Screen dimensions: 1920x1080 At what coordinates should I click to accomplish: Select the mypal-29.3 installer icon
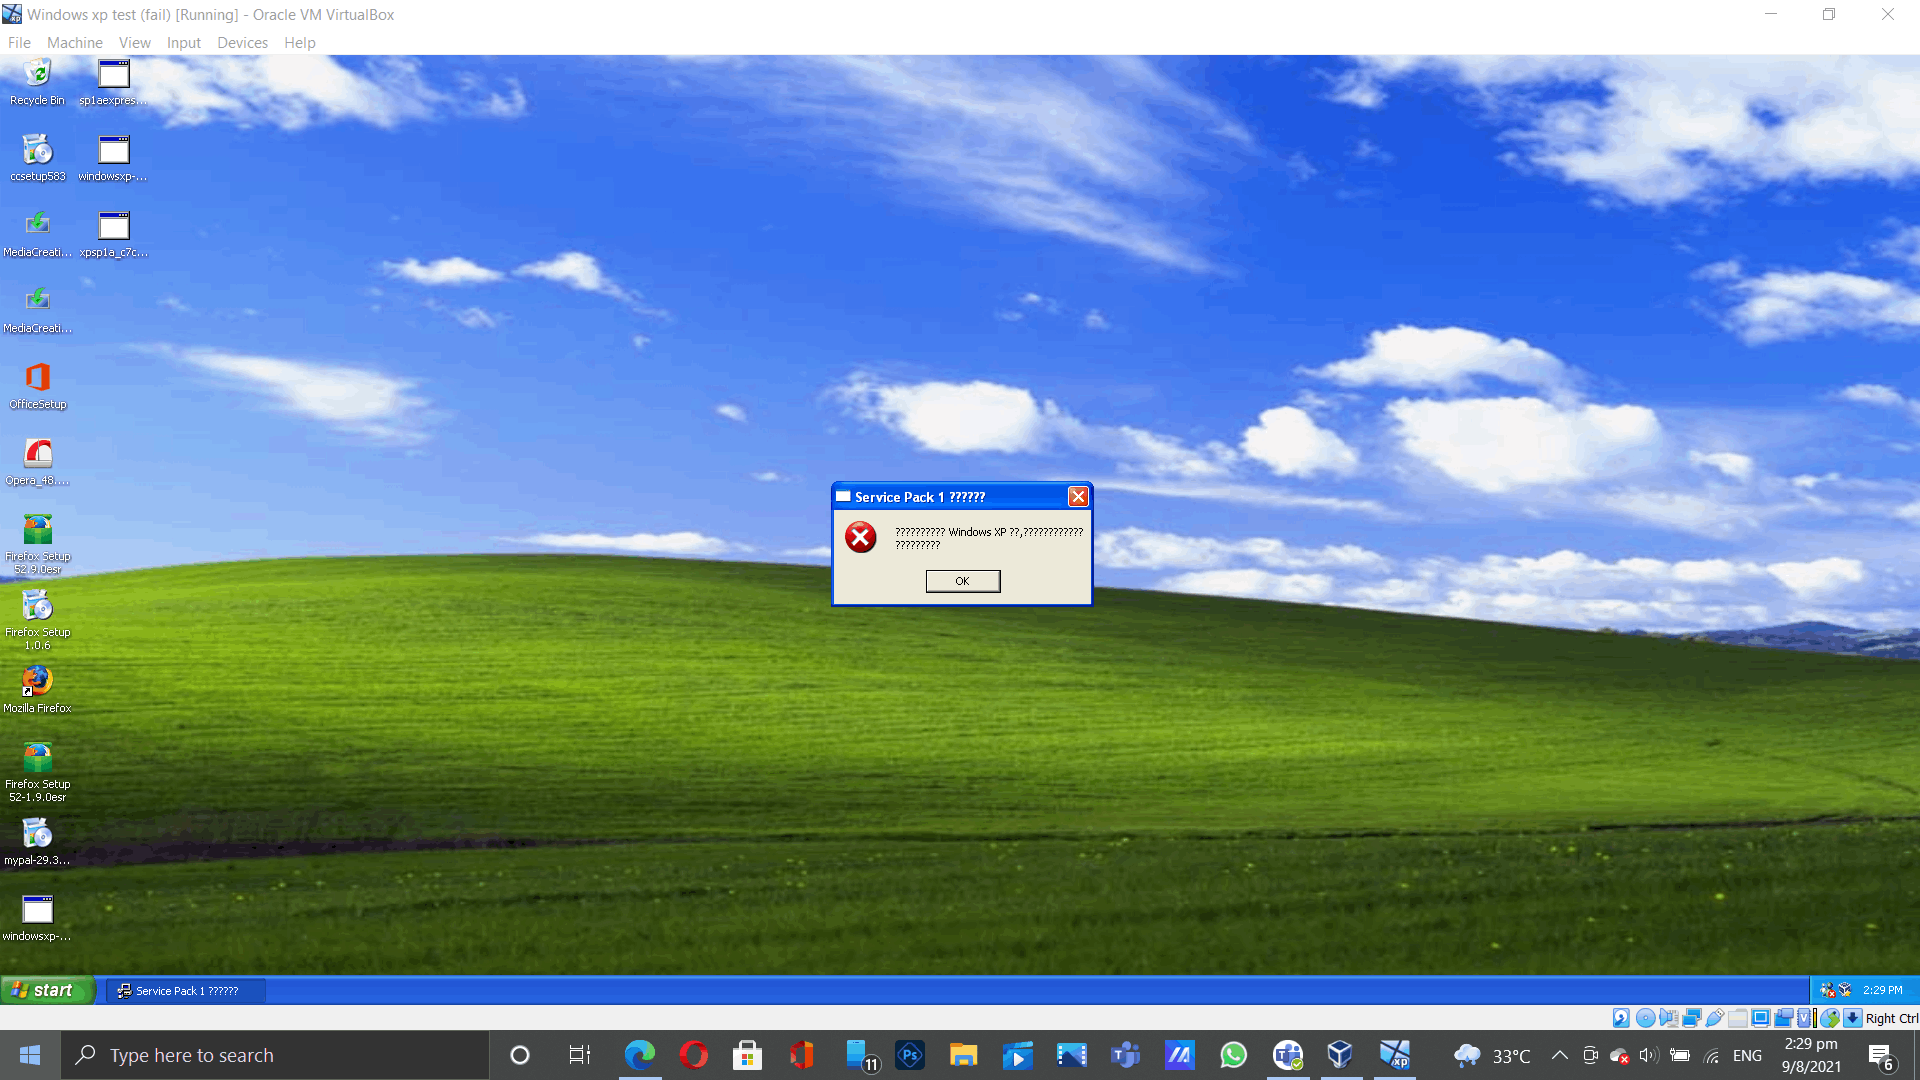pos(38,842)
